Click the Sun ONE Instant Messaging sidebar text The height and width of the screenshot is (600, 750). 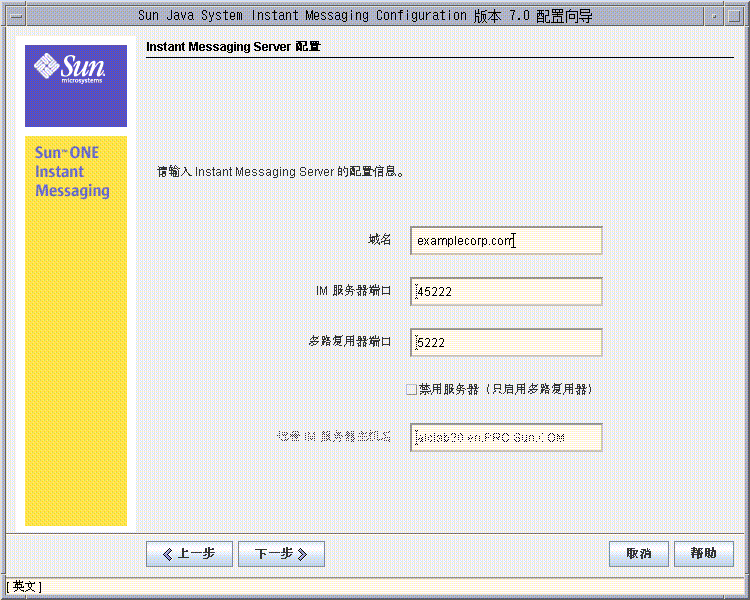tap(72, 171)
